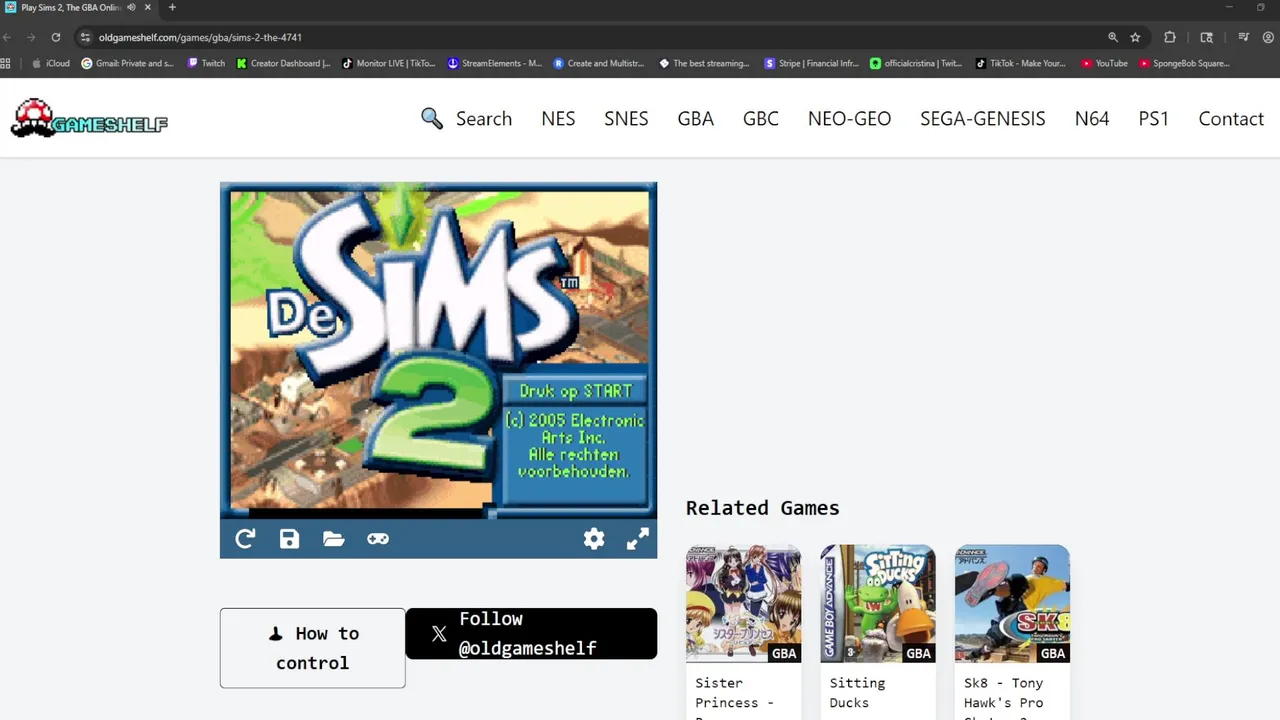
Task: Open the YouTube bookmark
Action: (1104, 63)
